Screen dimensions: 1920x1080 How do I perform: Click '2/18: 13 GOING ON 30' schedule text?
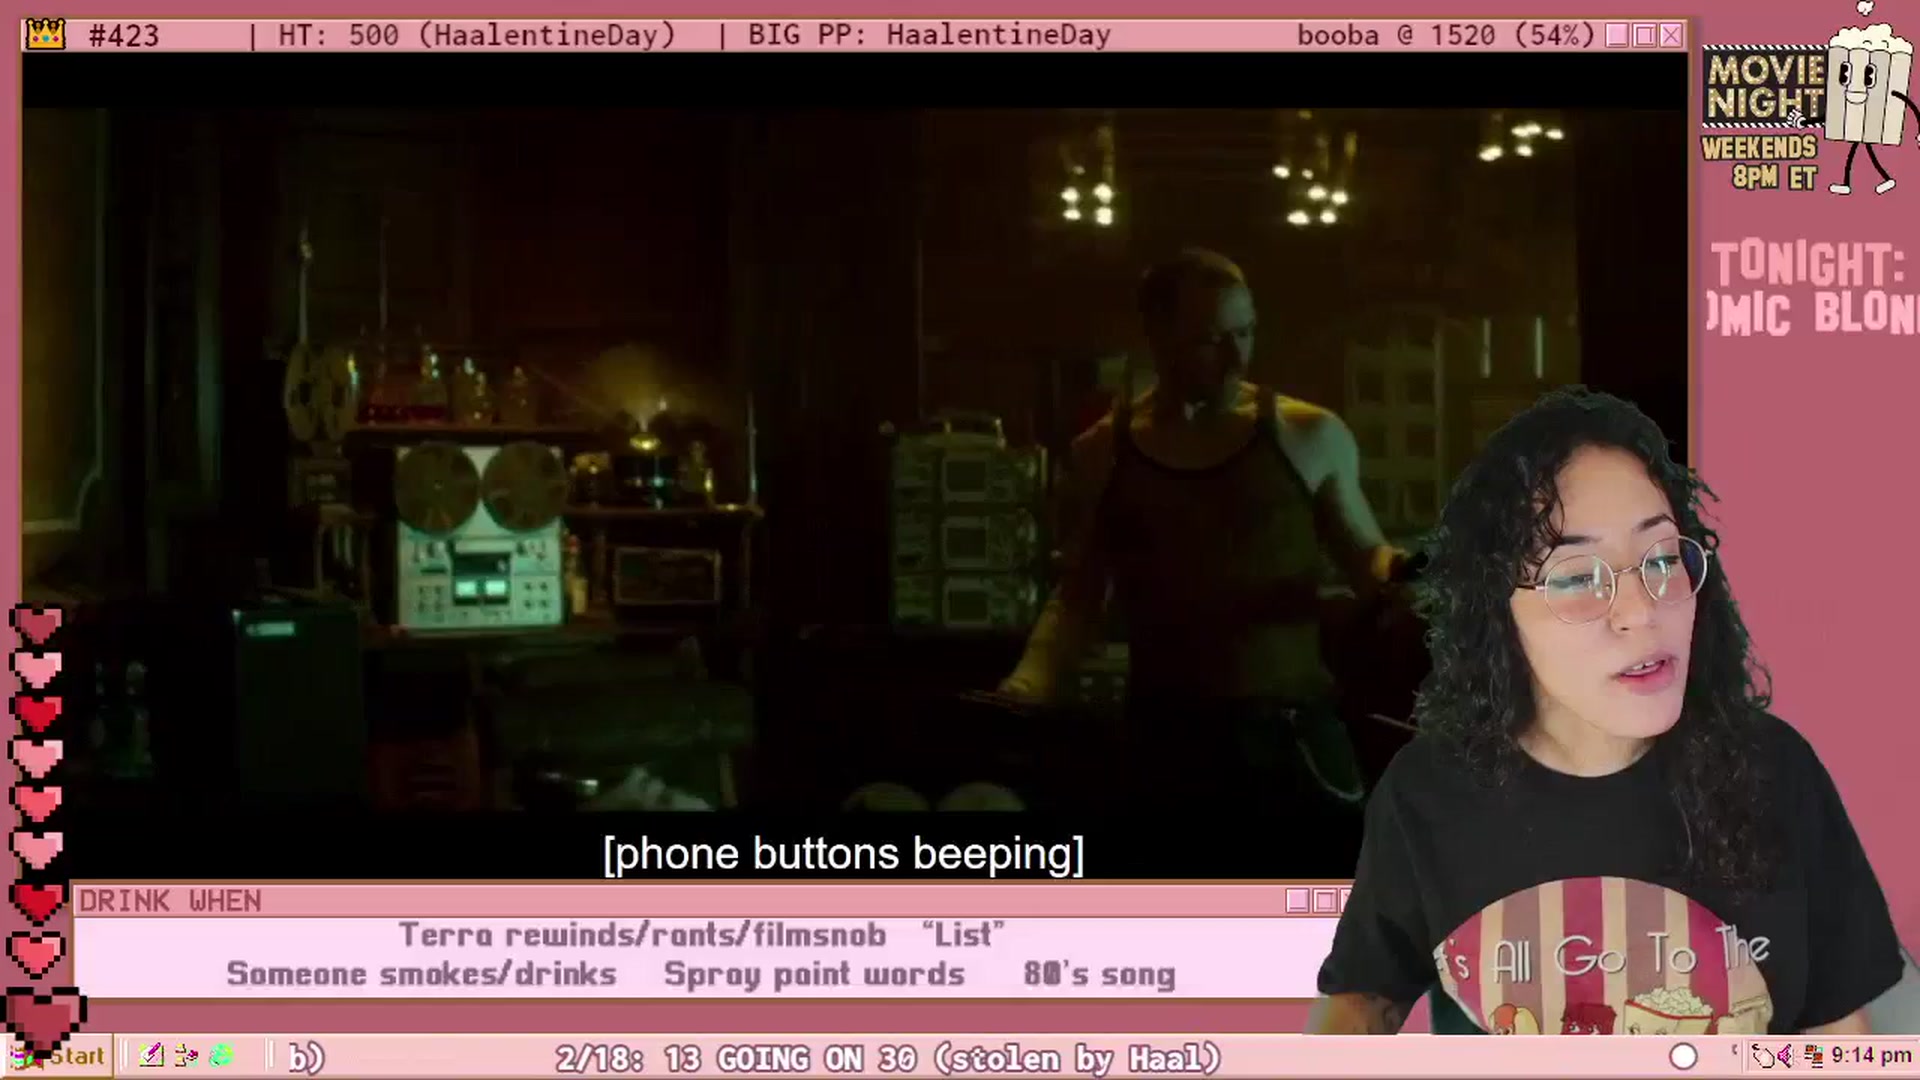pyautogui.click(x=736, y=1058)
